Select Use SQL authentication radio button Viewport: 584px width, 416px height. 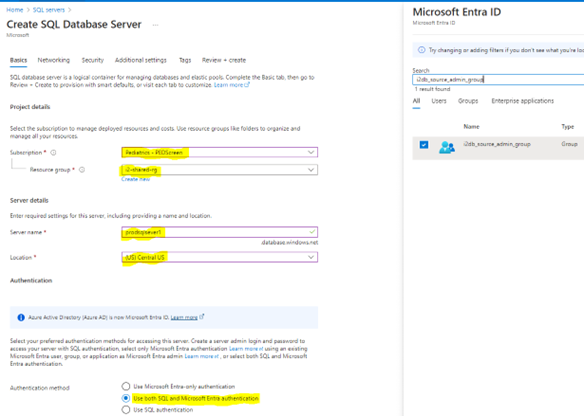[126, 410]
